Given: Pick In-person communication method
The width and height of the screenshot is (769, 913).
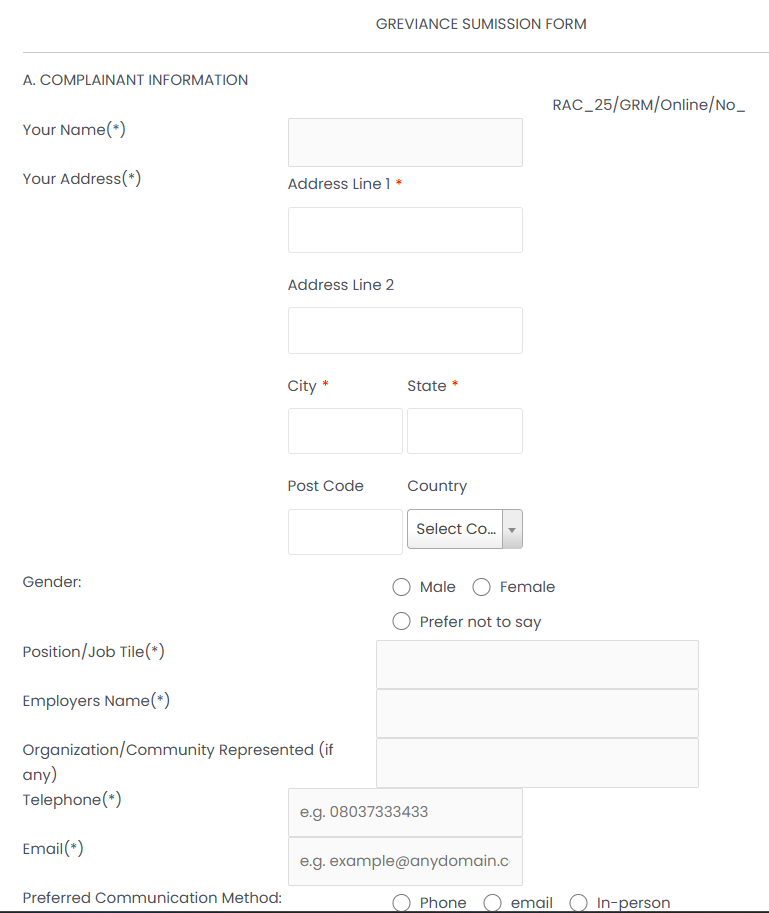Looking at the screenshot, I should [579, 903].
